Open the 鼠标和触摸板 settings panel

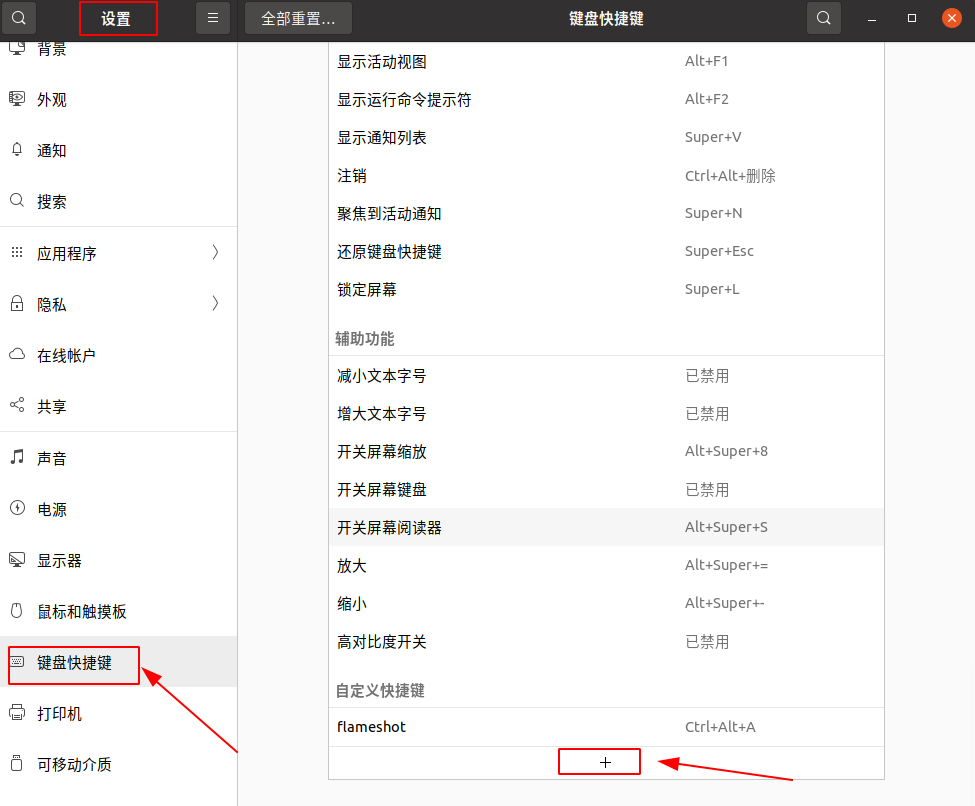(118, 611)
